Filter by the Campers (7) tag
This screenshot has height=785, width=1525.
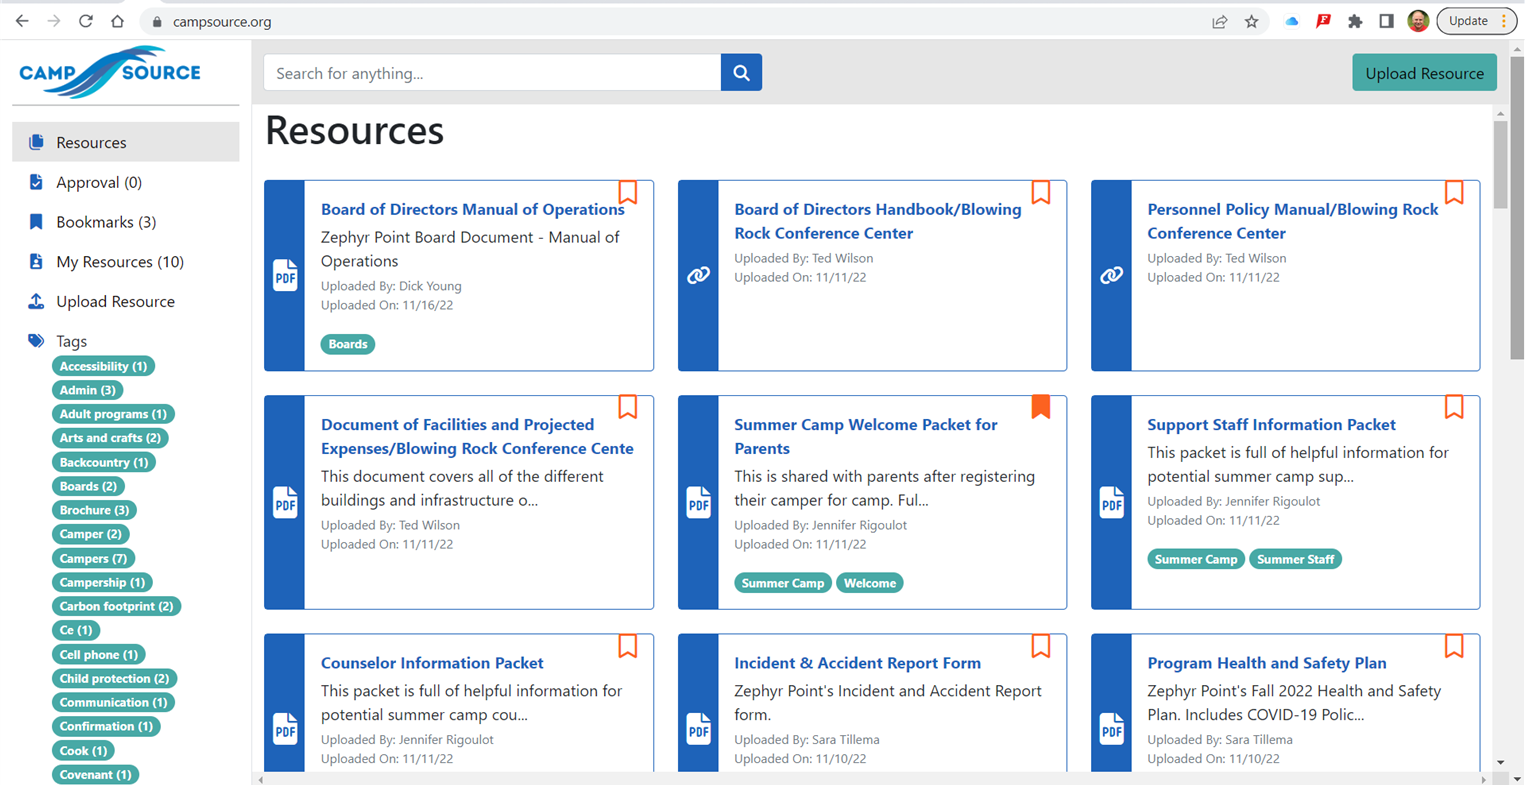click(x=93, y=558)
